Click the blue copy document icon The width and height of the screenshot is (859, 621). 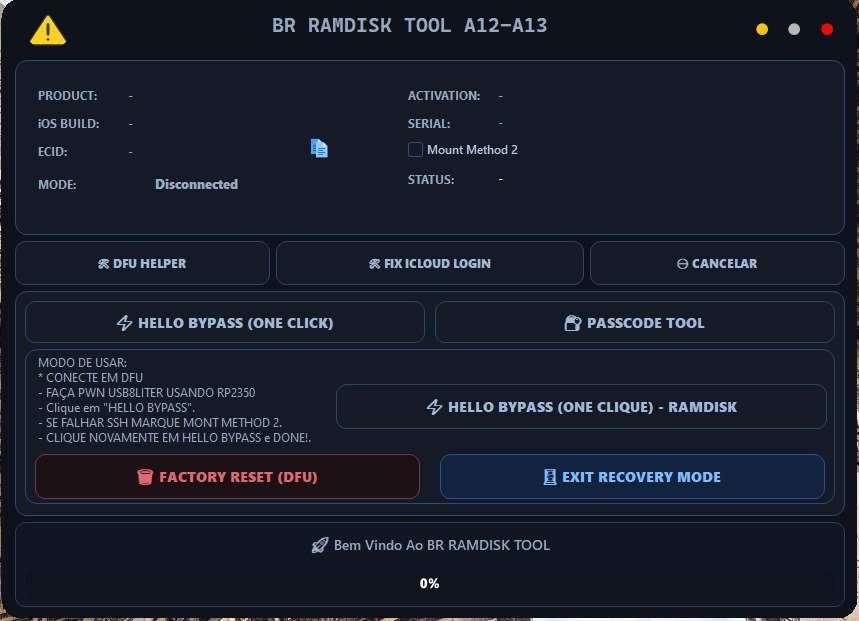click(x=319, y=148)
